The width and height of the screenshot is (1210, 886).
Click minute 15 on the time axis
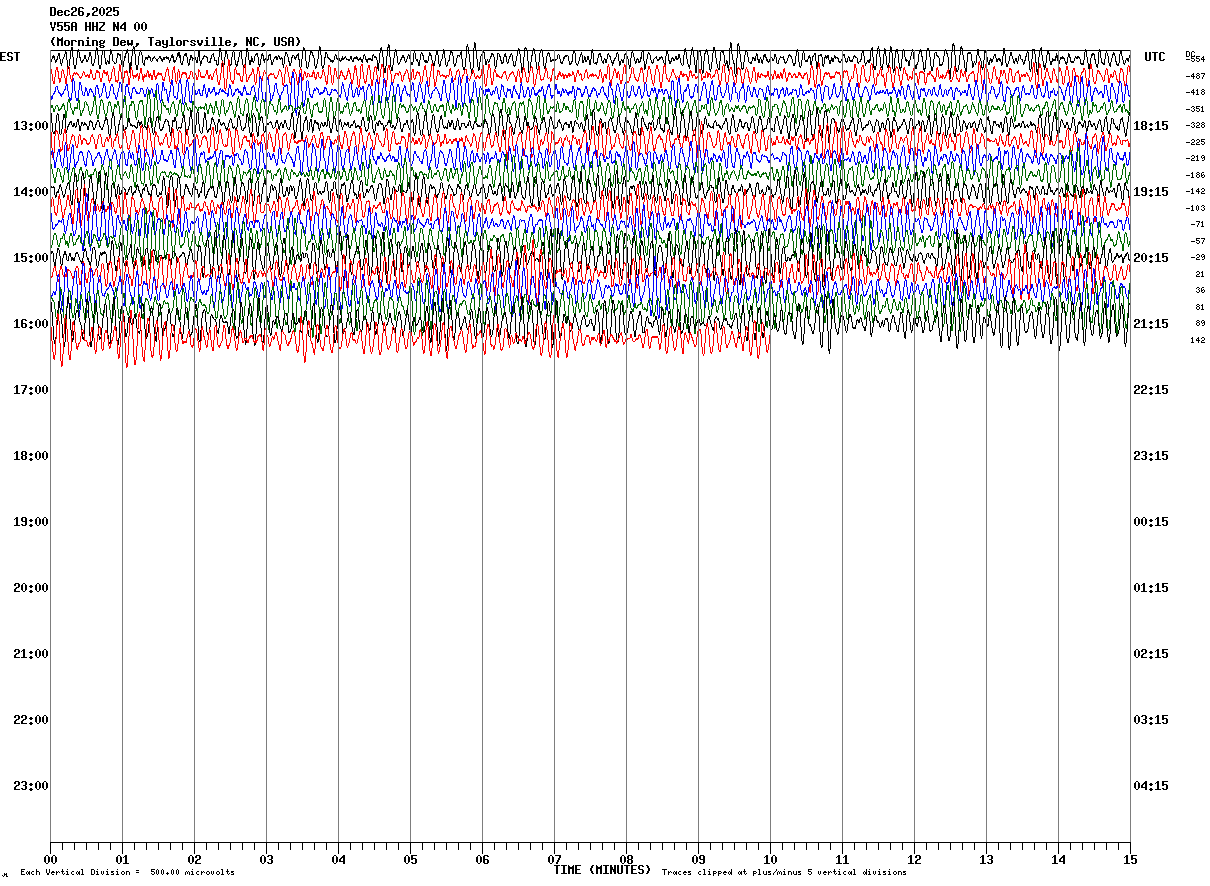point(1130,859)
